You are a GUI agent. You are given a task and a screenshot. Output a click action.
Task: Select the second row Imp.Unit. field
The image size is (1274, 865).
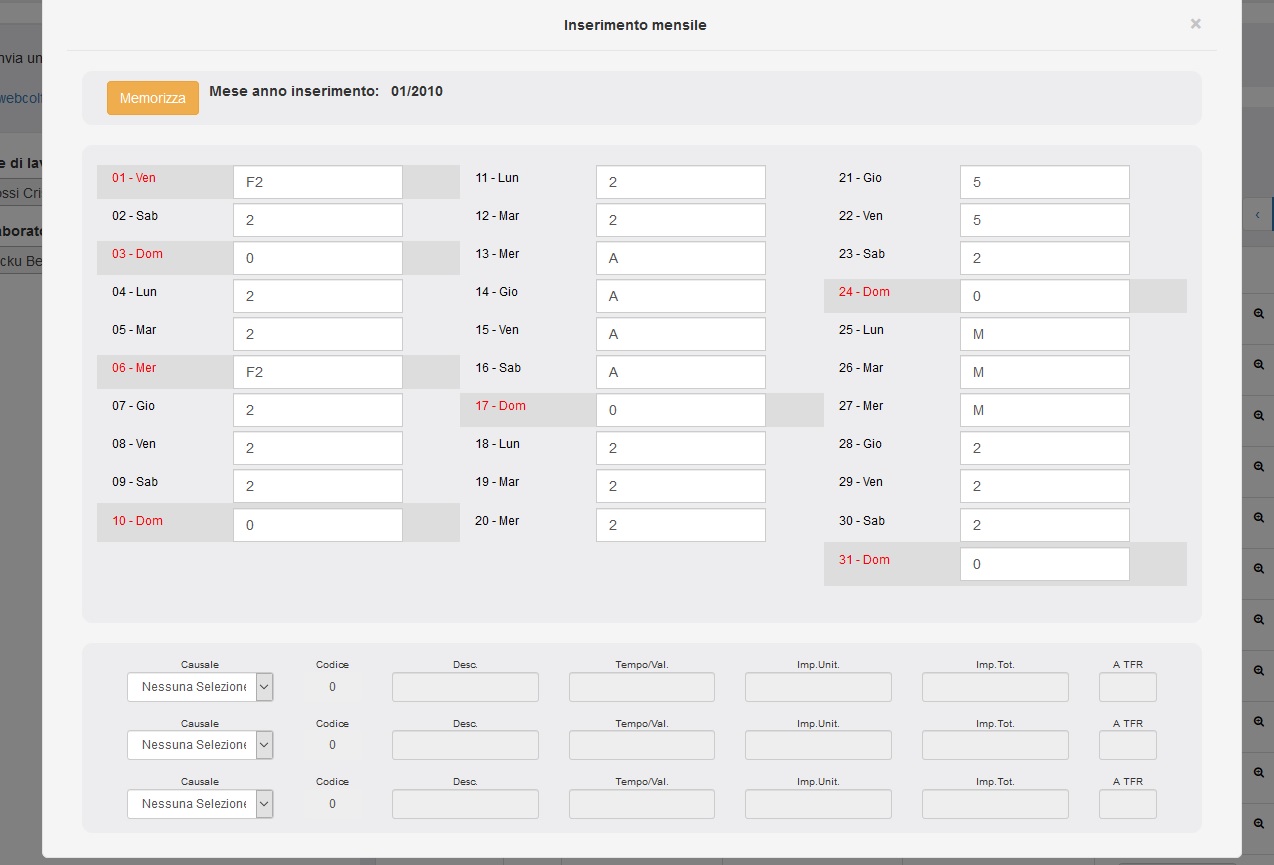pyautogui.click(x=818, y=745)
